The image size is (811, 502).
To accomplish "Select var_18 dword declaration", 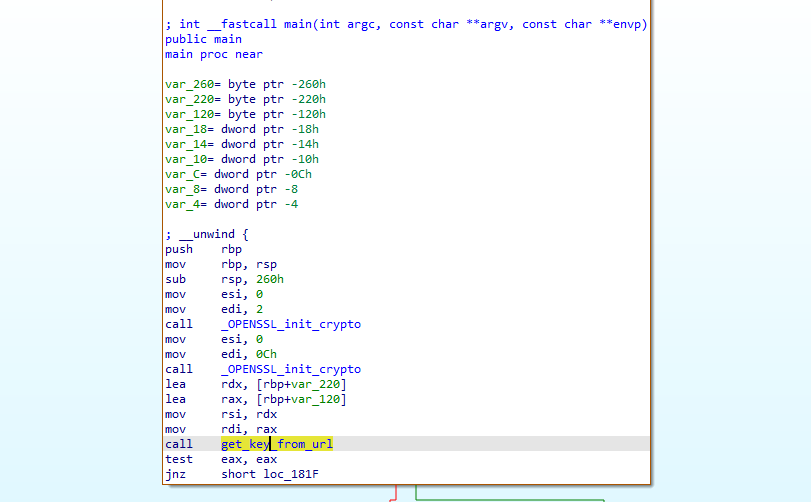I will coord(242,129).
